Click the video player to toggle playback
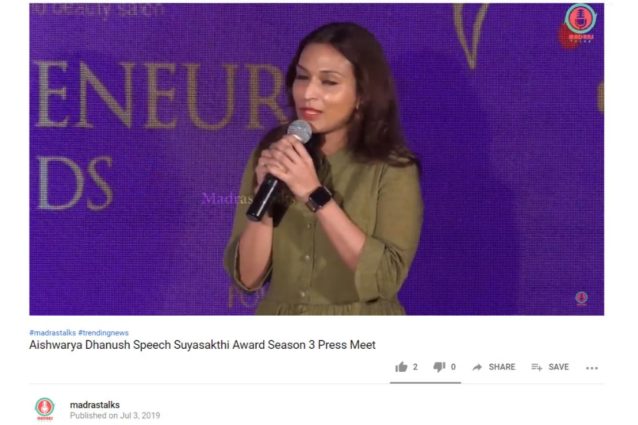Image resolution: width=638 pixels, height=425 pixels. (317, 159)
